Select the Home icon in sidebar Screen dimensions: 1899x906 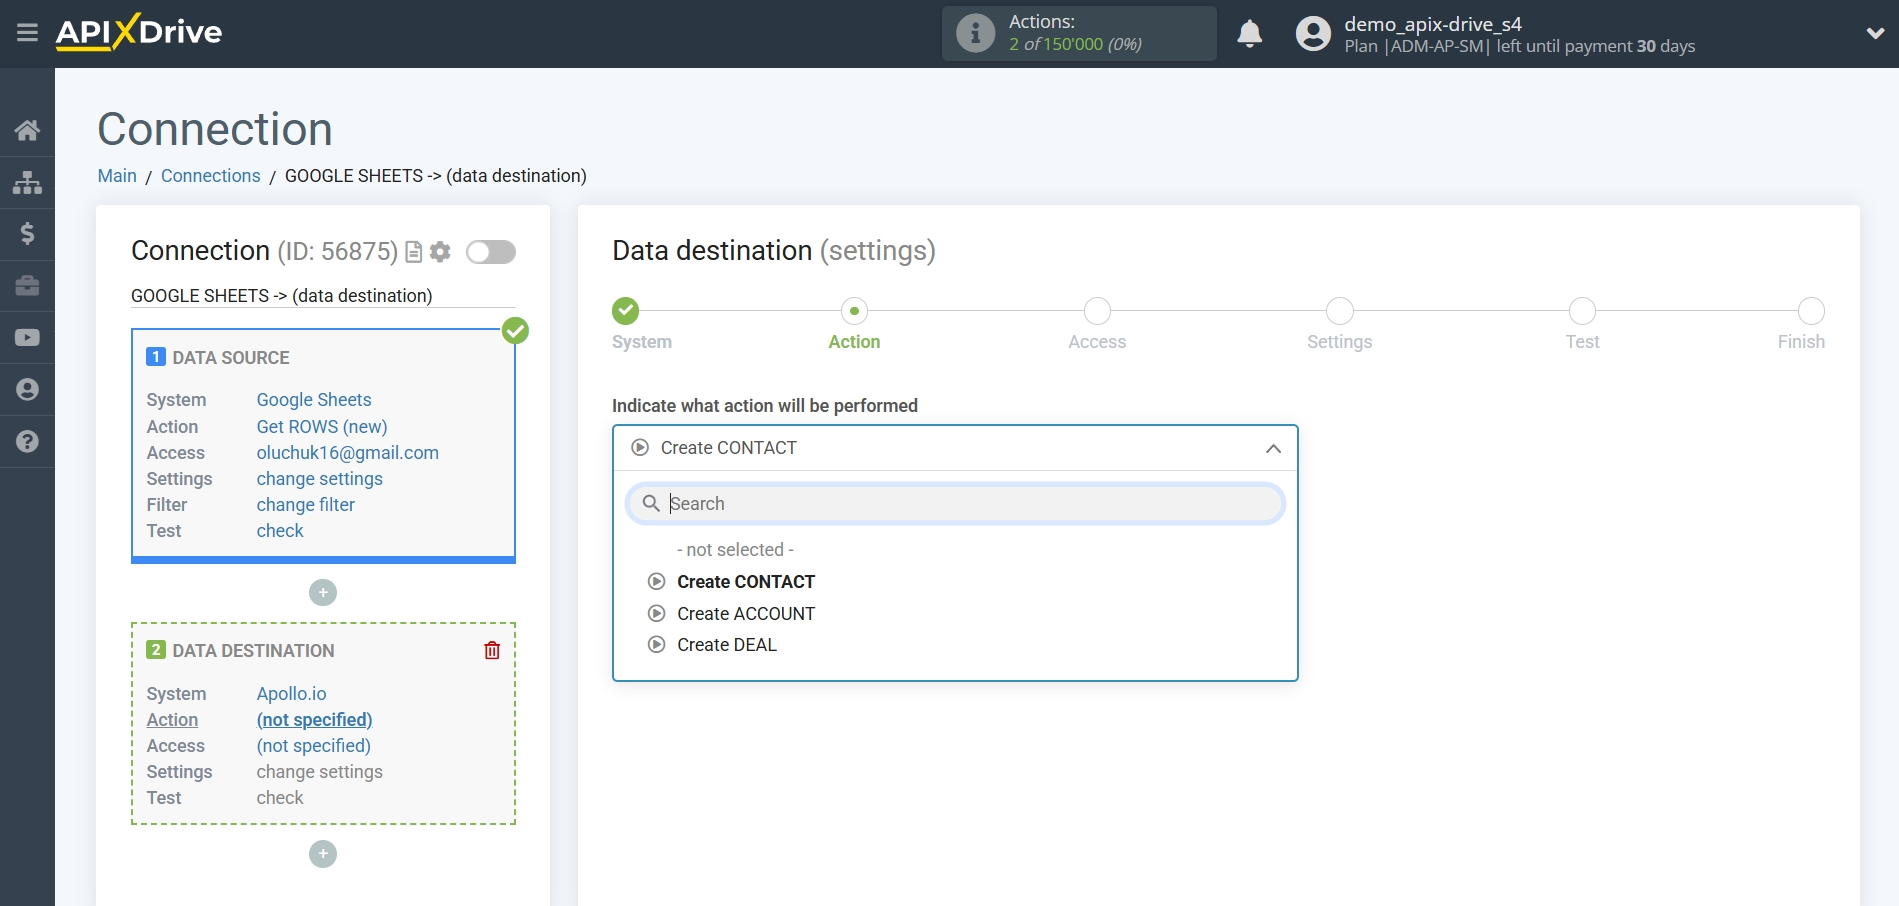click(27, 129)
